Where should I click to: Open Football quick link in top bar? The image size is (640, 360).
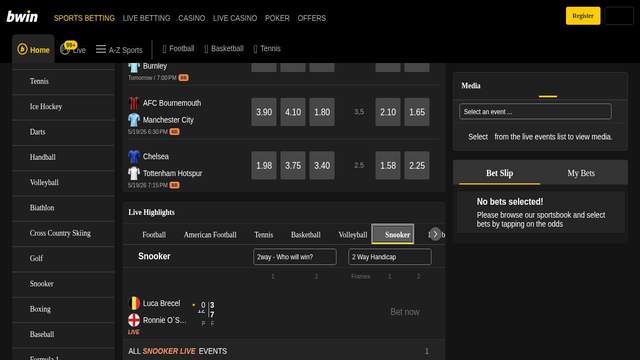178,49
